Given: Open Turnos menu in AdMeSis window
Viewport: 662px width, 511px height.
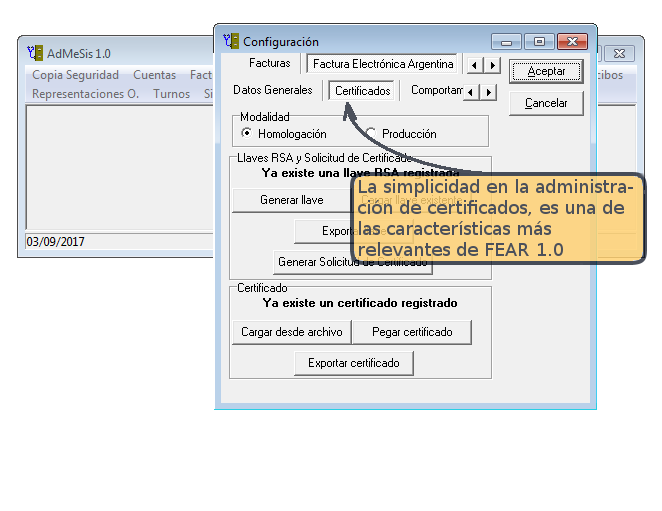Looking at the screenshot, I should [x=171, y=94].
